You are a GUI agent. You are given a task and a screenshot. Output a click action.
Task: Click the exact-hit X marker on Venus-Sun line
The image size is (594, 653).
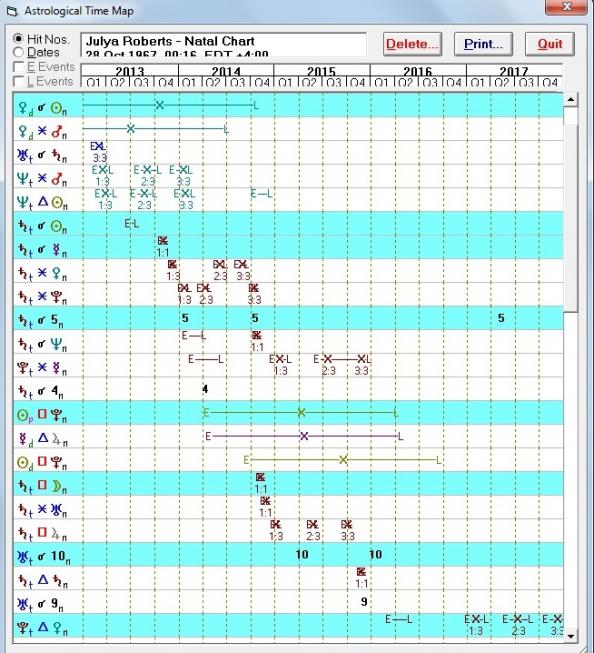[160, 105]
